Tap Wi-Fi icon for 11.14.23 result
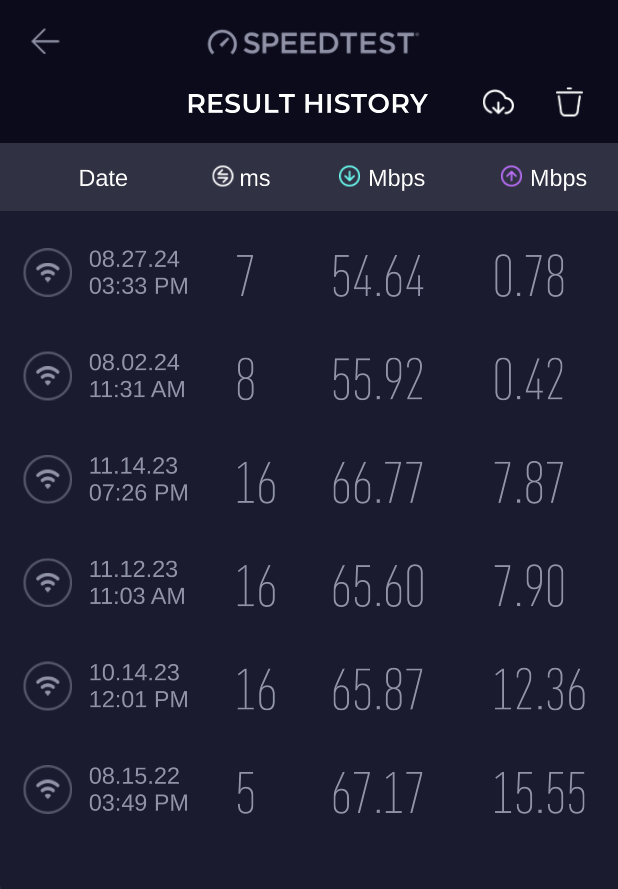The width and height of the screenshot is (618, 889). tap(47, 479)
